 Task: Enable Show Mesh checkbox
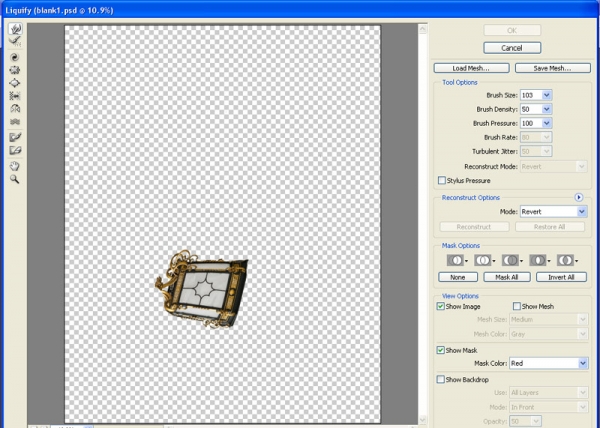517,306
